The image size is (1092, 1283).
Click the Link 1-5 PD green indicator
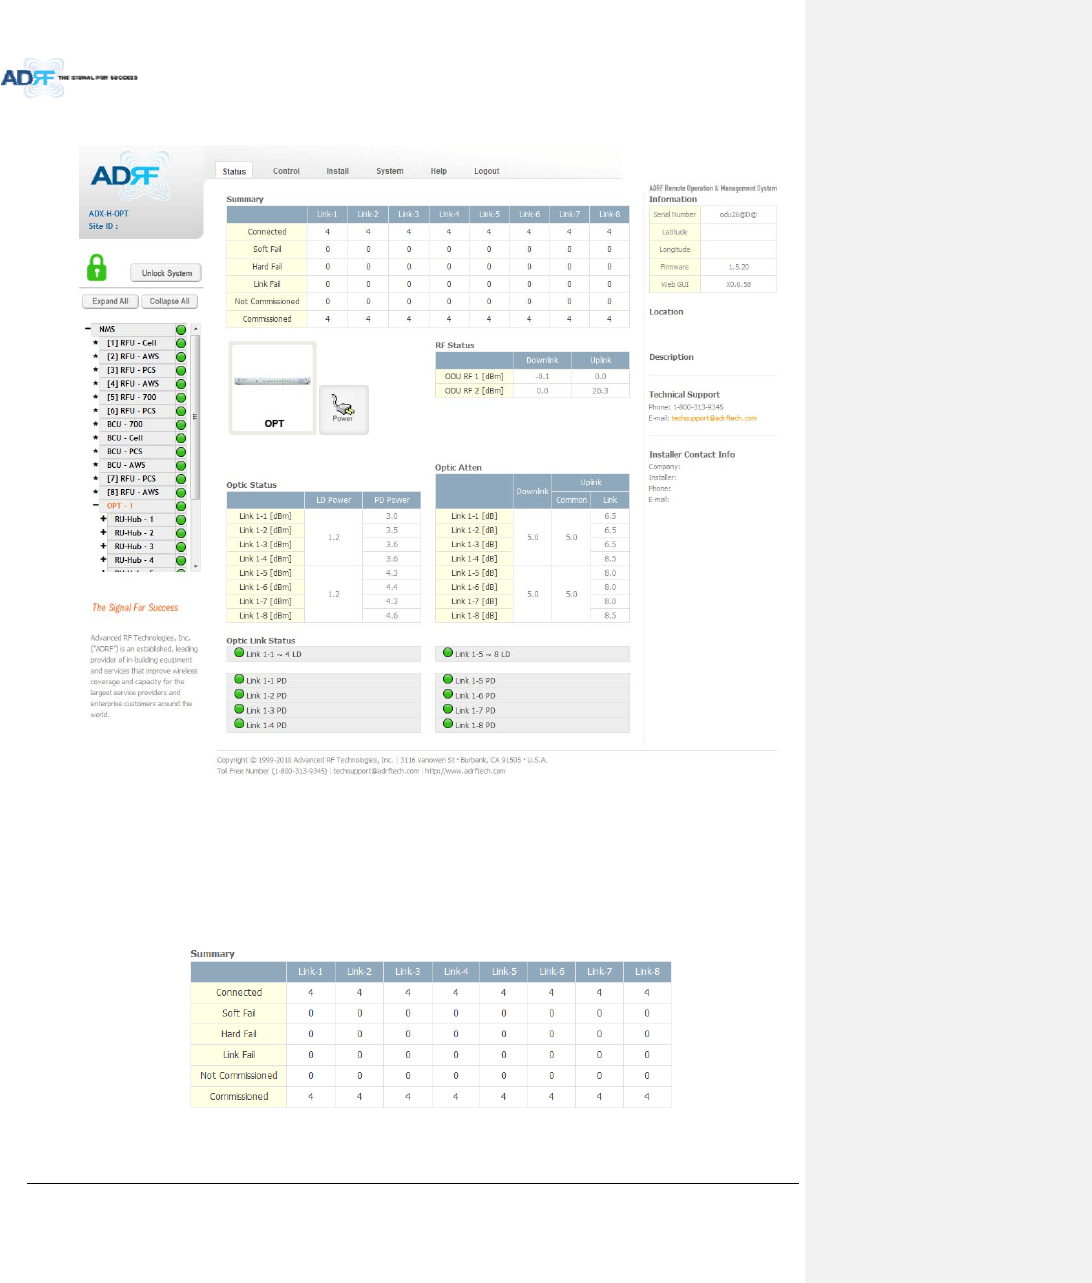448,680
